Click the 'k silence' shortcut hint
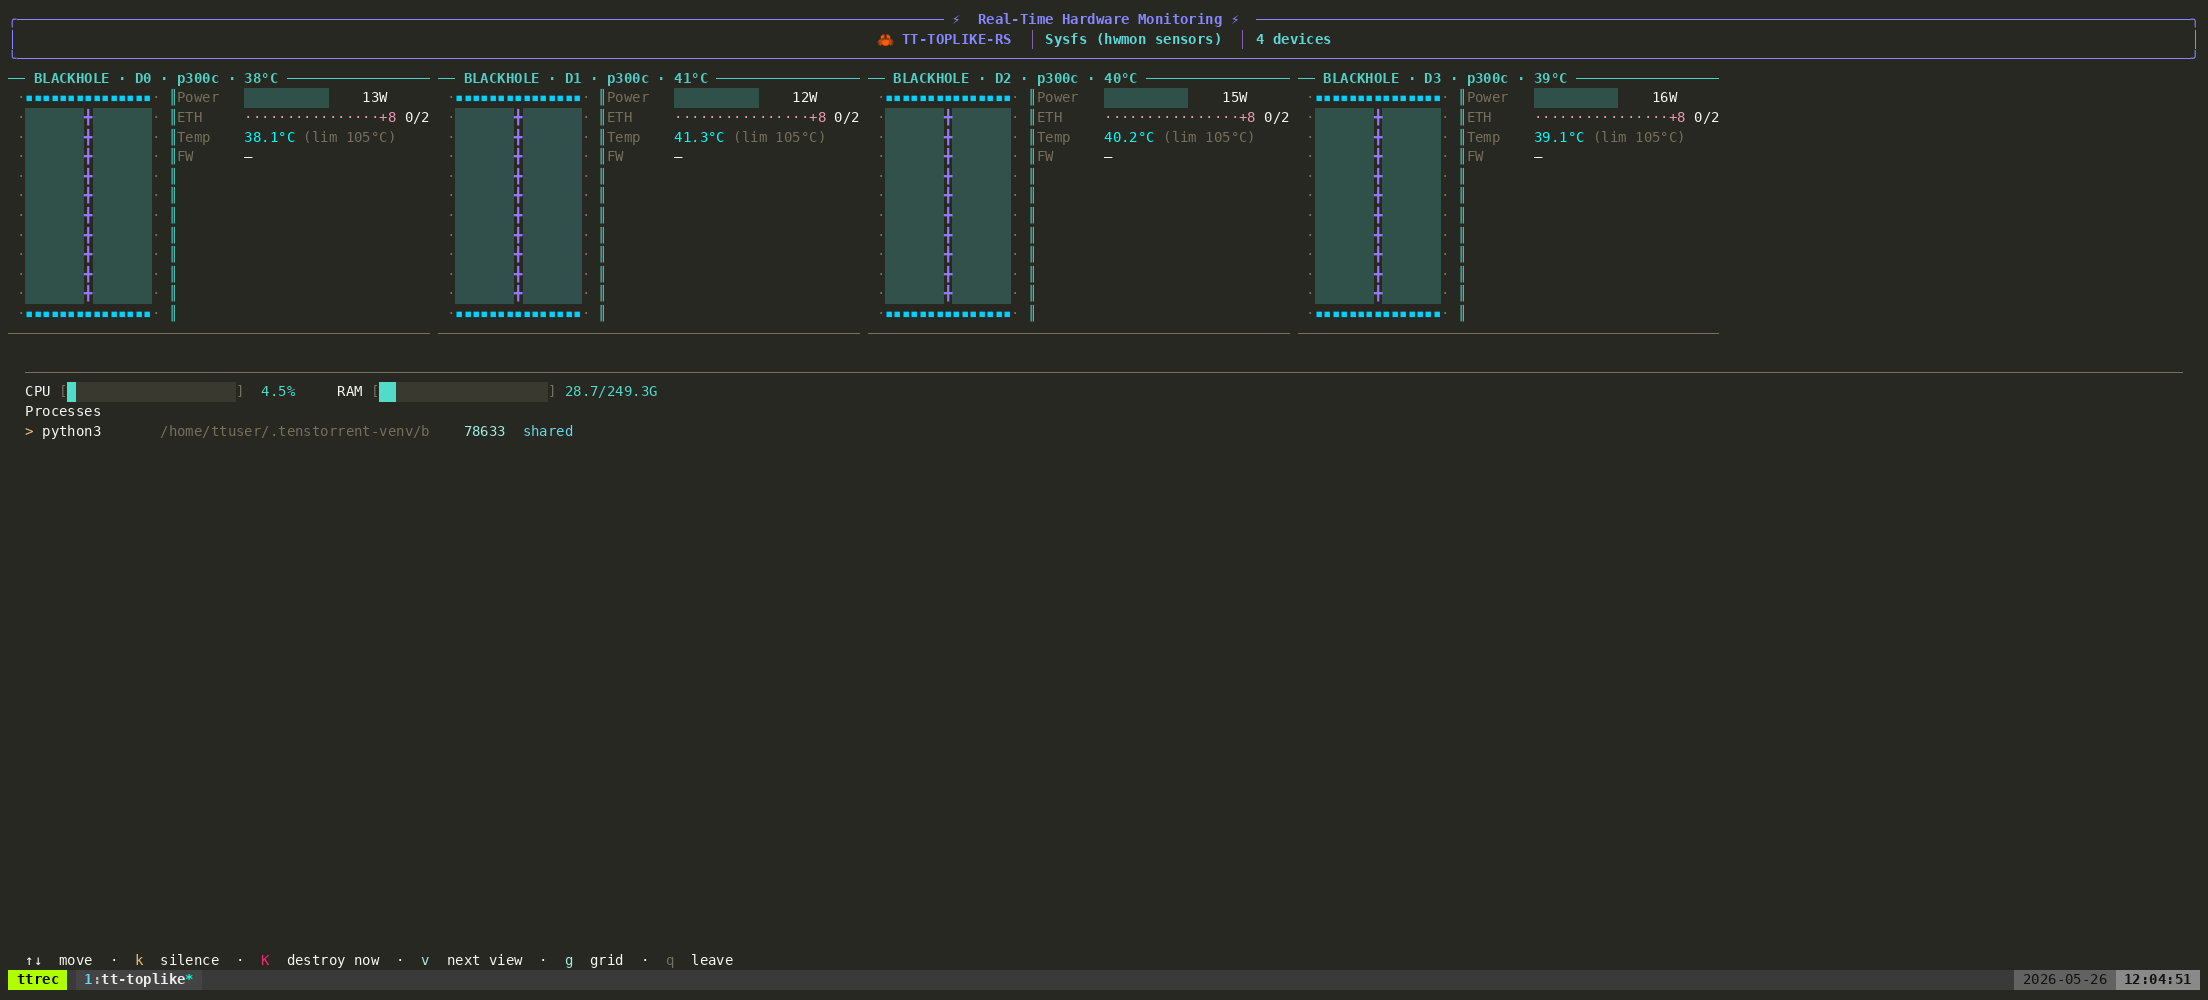The image size is (2208, 1000). coord(177,960)
